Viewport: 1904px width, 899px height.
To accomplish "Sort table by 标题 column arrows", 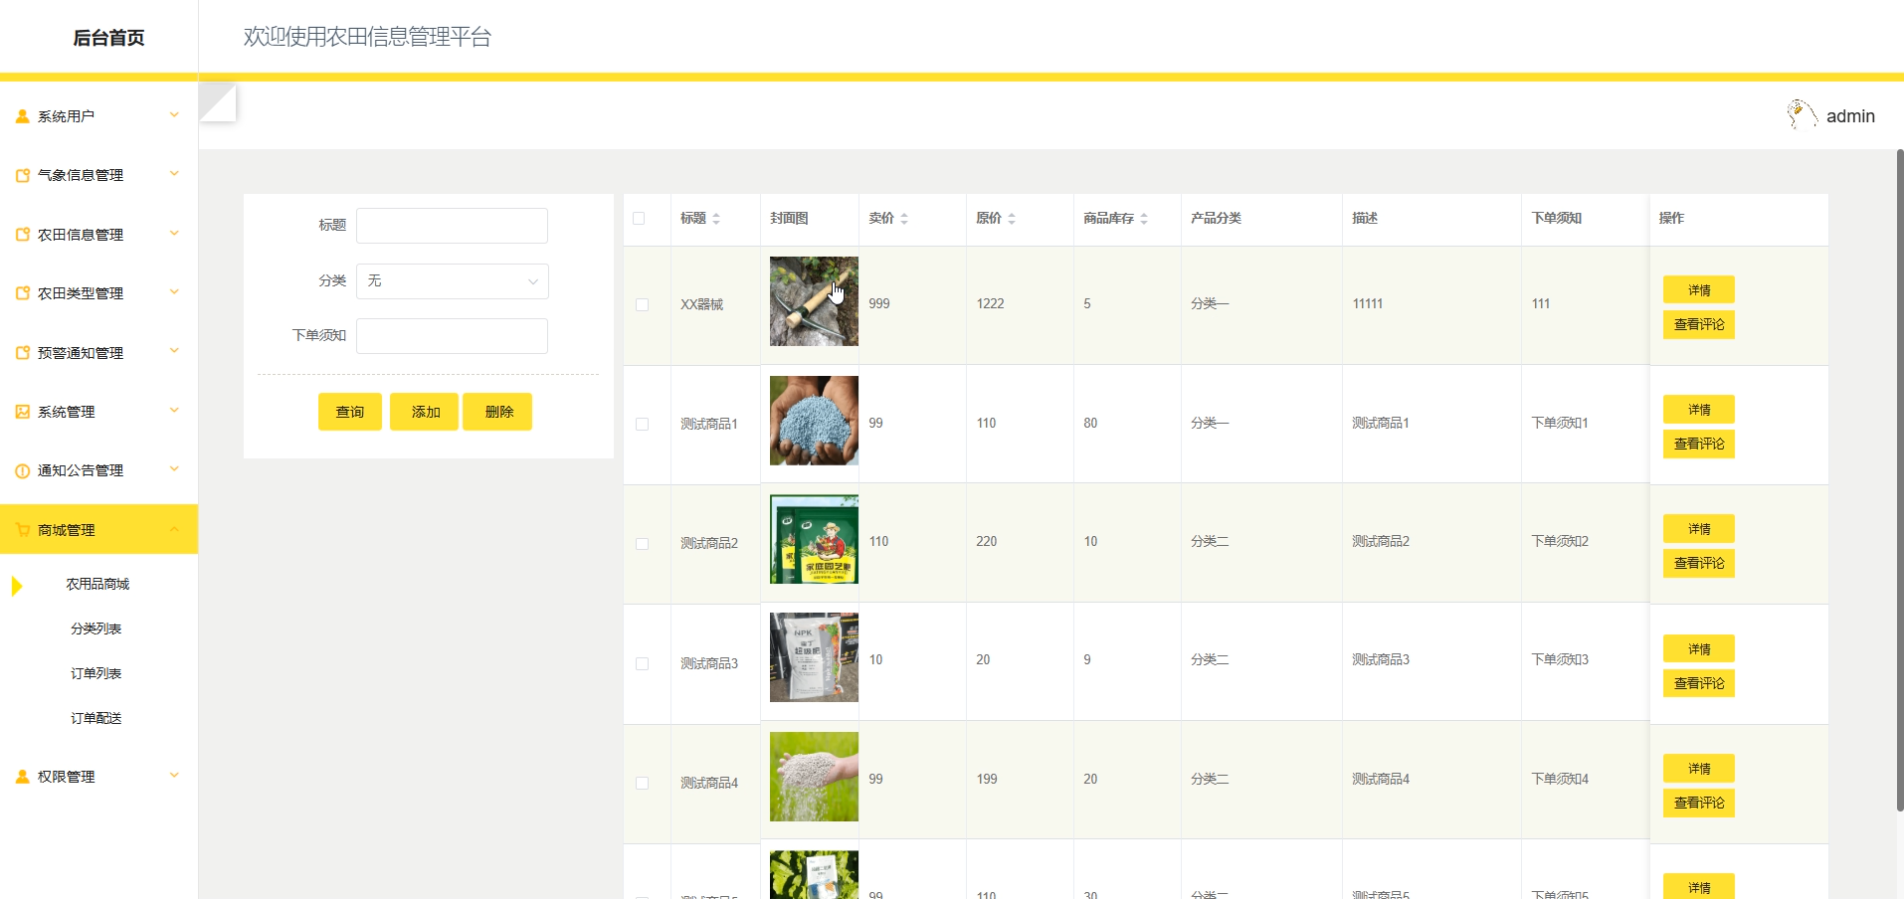I will click(x=716, y=218).
